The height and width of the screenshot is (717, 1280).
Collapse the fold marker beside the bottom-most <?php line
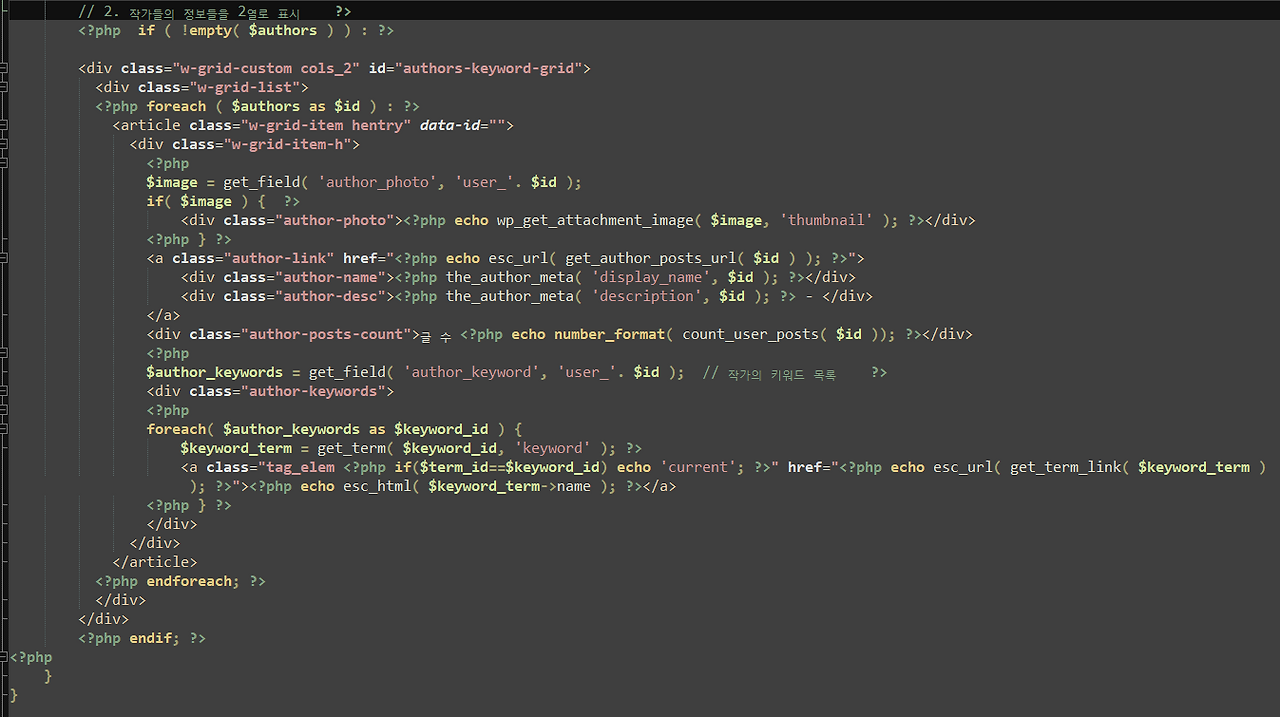(x=4, y=657)
